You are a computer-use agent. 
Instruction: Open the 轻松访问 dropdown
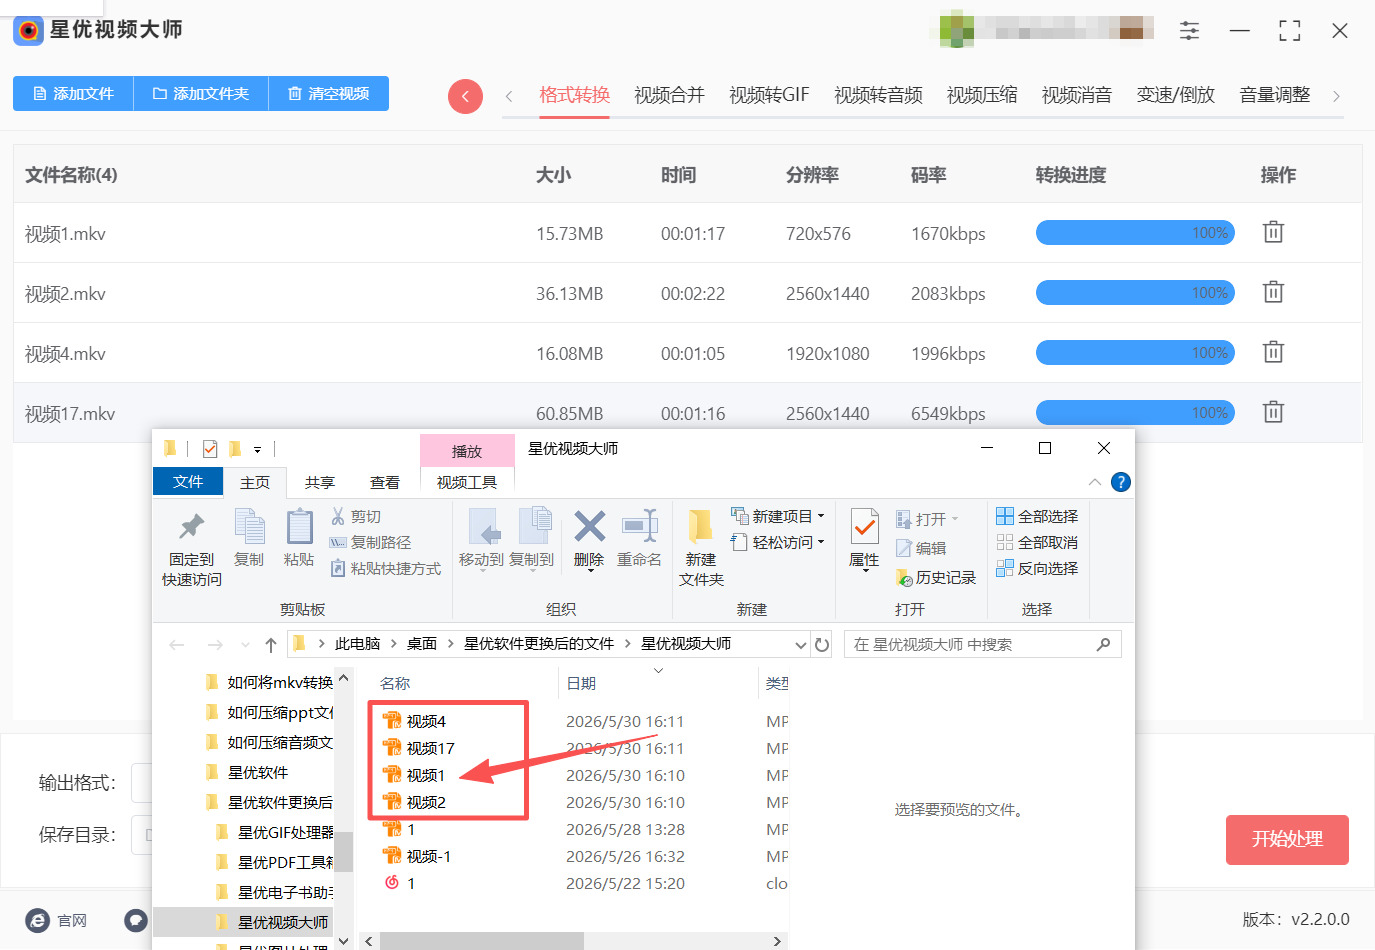[778, 542]
